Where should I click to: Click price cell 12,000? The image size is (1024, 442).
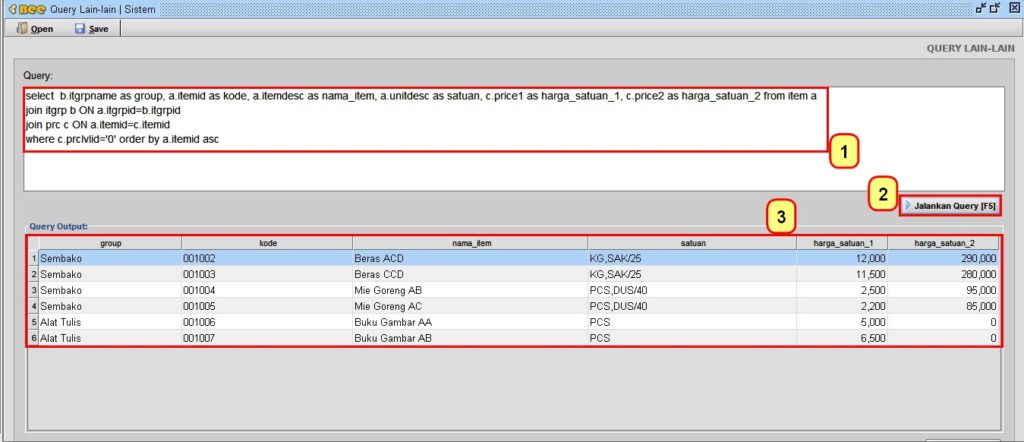pyautogui.click(x=842, y=258)
